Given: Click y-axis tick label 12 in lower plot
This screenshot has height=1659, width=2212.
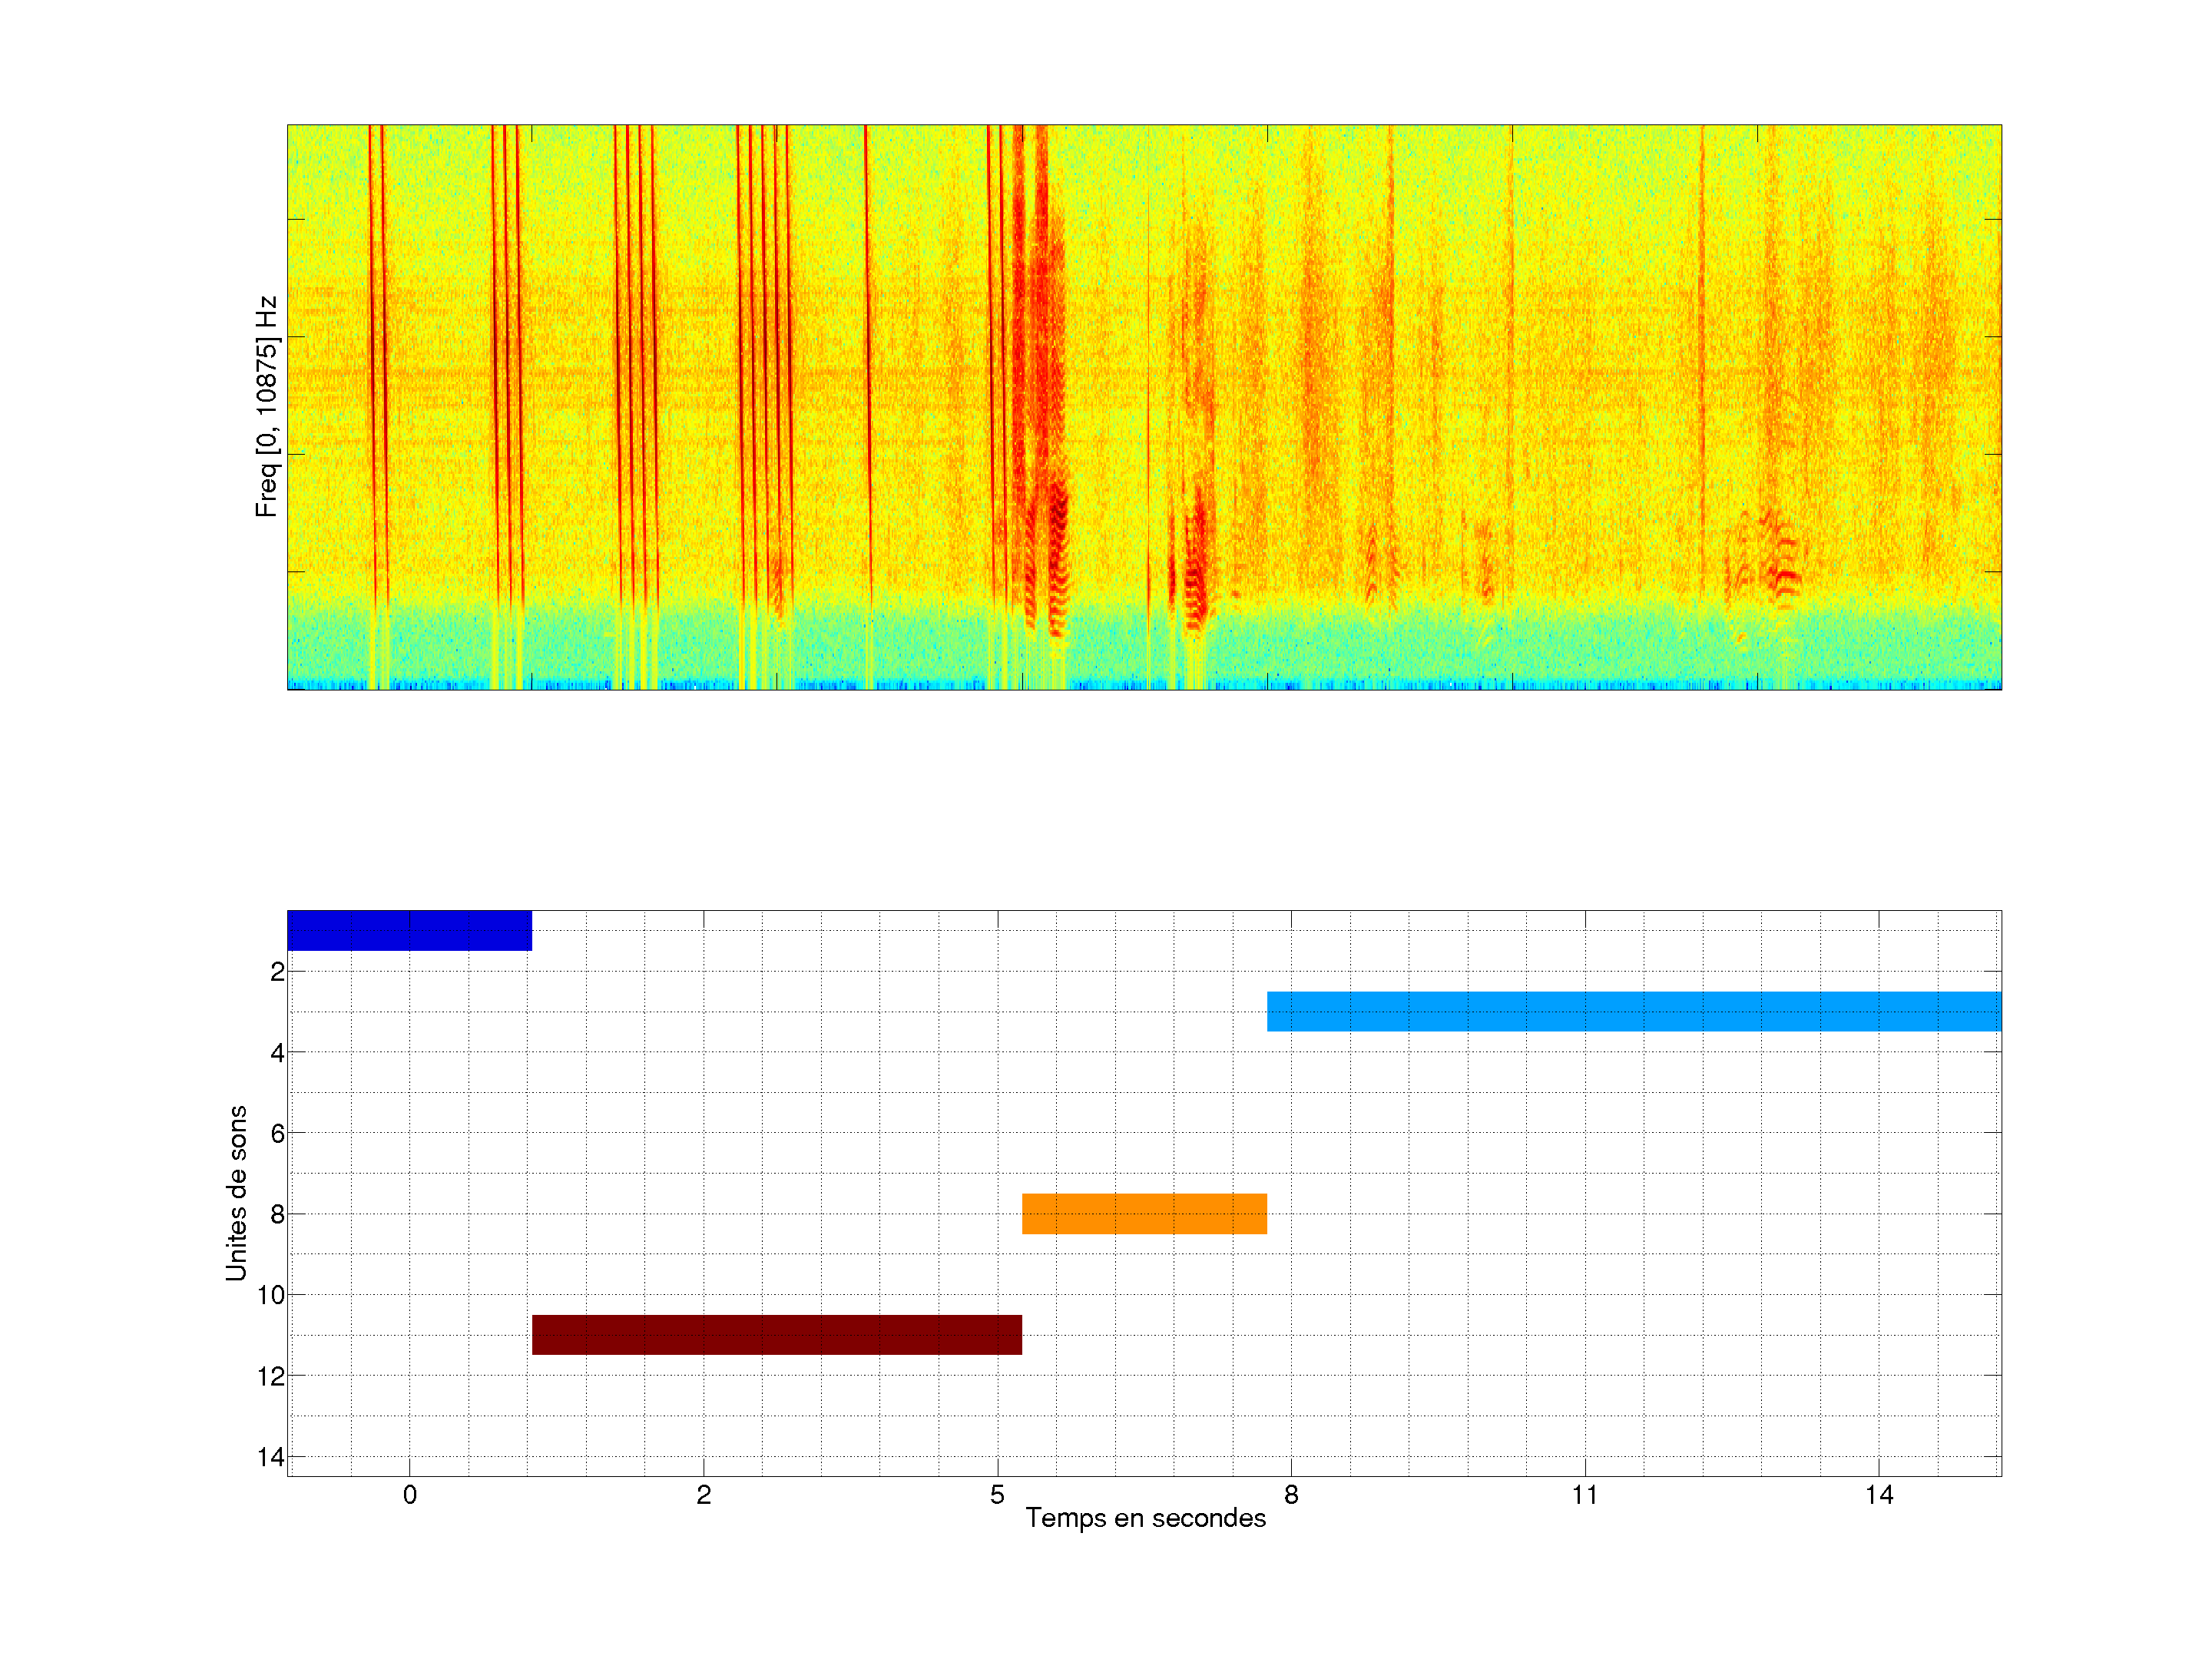Looking at the screenshot, I should tap(270, 1376).
